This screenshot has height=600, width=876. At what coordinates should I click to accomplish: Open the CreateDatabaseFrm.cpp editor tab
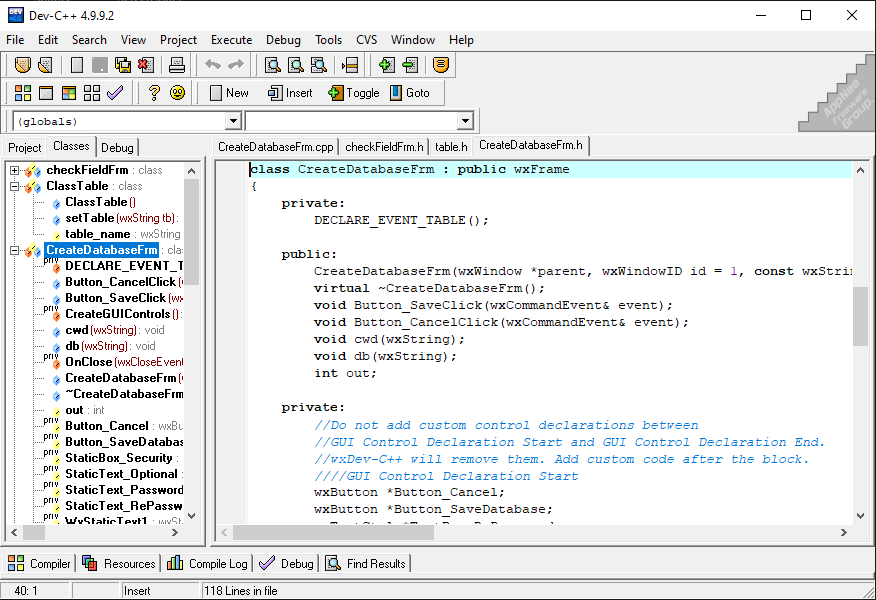pos(275,147)
